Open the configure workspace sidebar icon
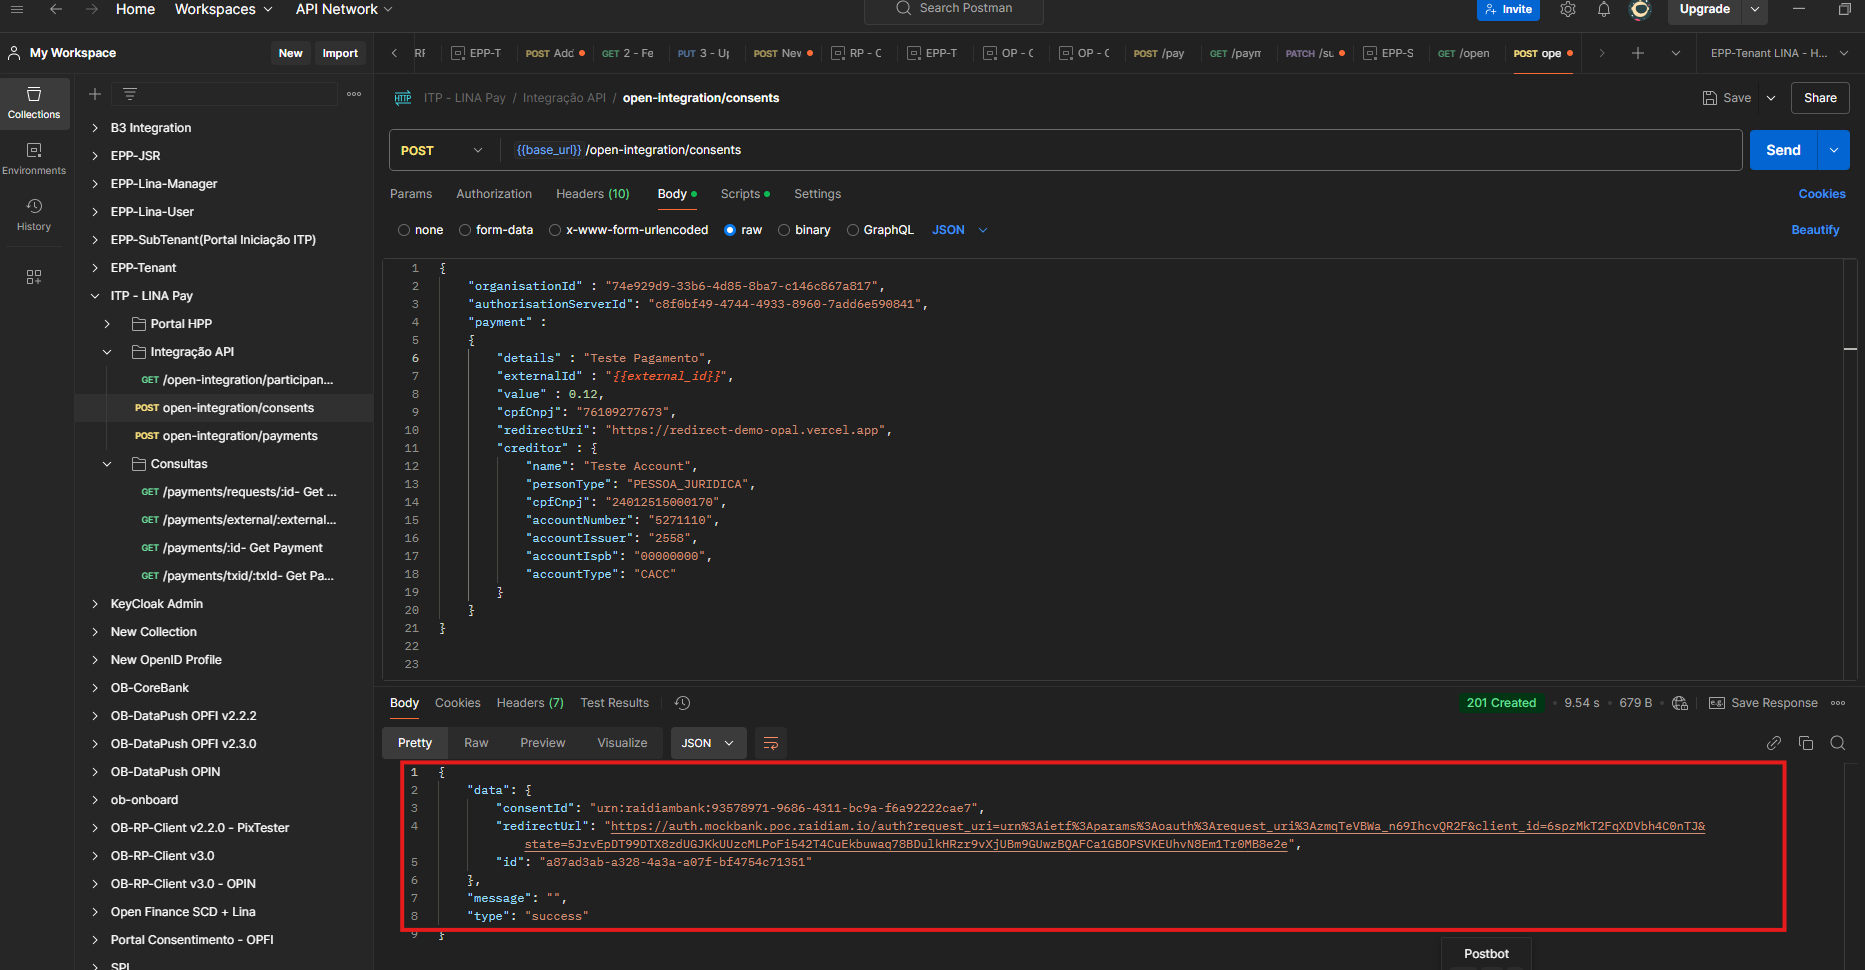1865x970 pixels. (x=34, y=276)
